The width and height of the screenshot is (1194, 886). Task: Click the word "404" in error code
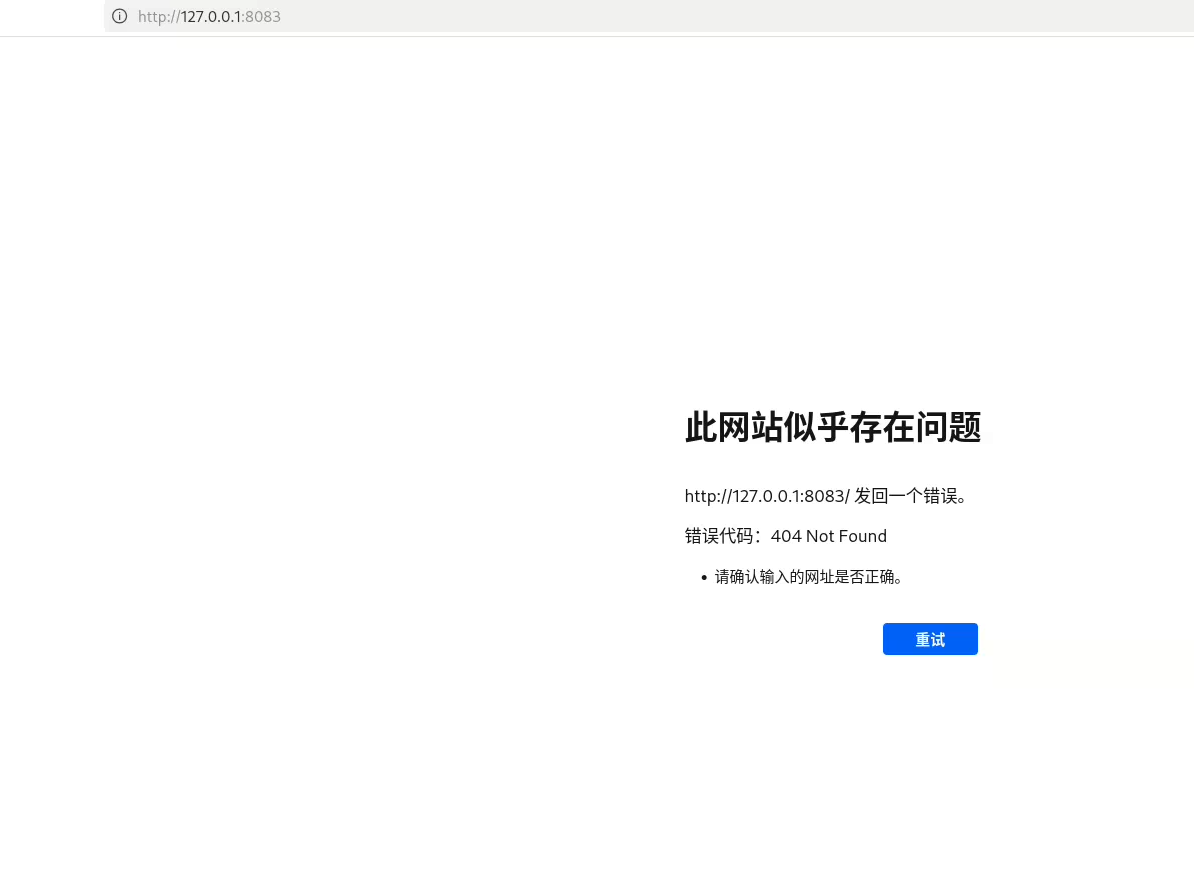tap(786, 536)
